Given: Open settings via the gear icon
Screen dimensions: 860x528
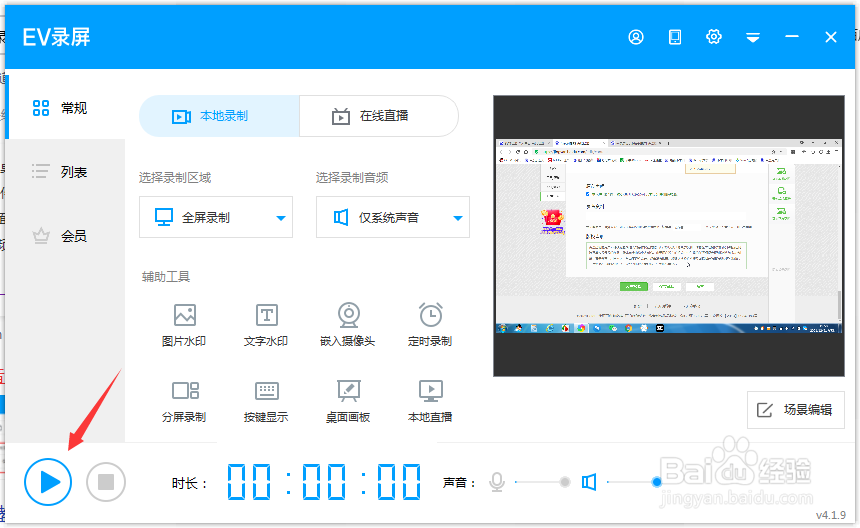Looking at the screenshot, I should [714, 37].
